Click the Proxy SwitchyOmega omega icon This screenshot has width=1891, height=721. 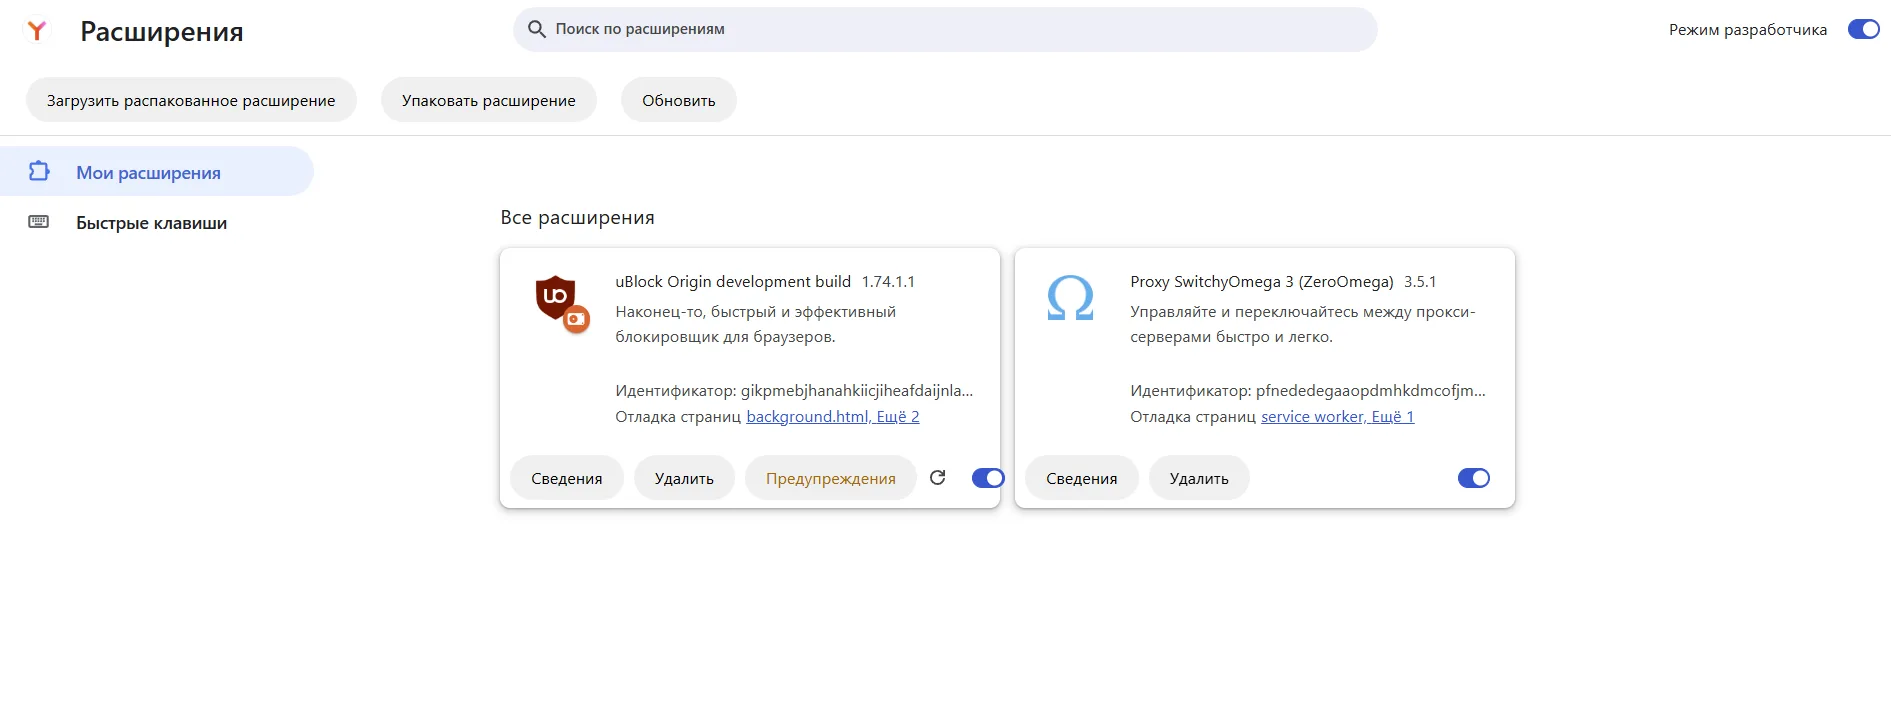(x=1070, y=298)
